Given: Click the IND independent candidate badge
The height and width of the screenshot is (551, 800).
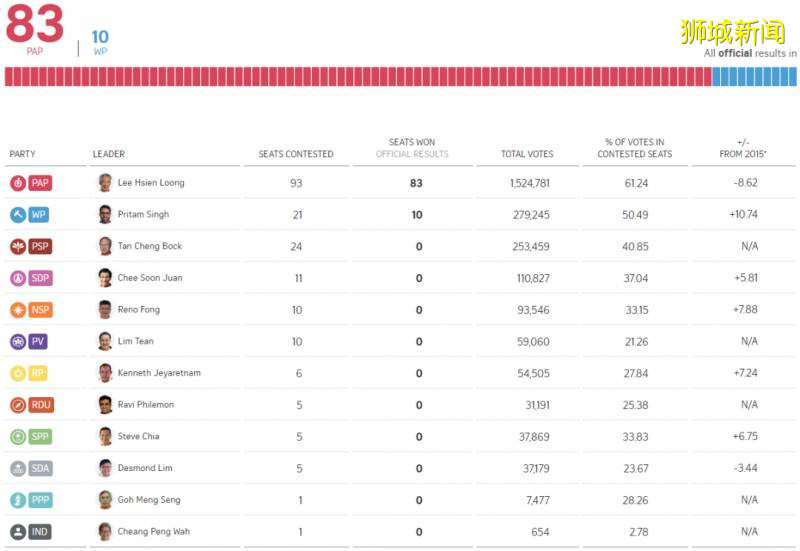Looking at the screenshot, I should 30,532.
